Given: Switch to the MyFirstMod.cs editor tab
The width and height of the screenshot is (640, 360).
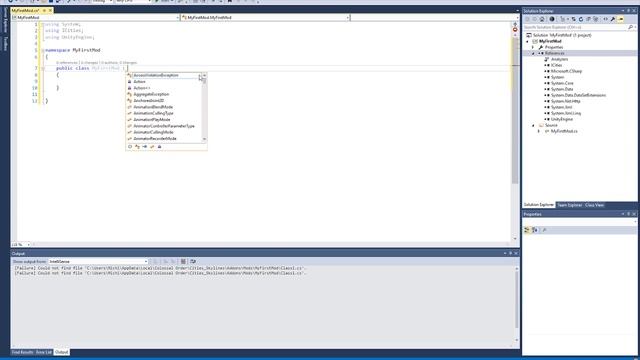Looking at the screenshot, I should click(25, 11).
